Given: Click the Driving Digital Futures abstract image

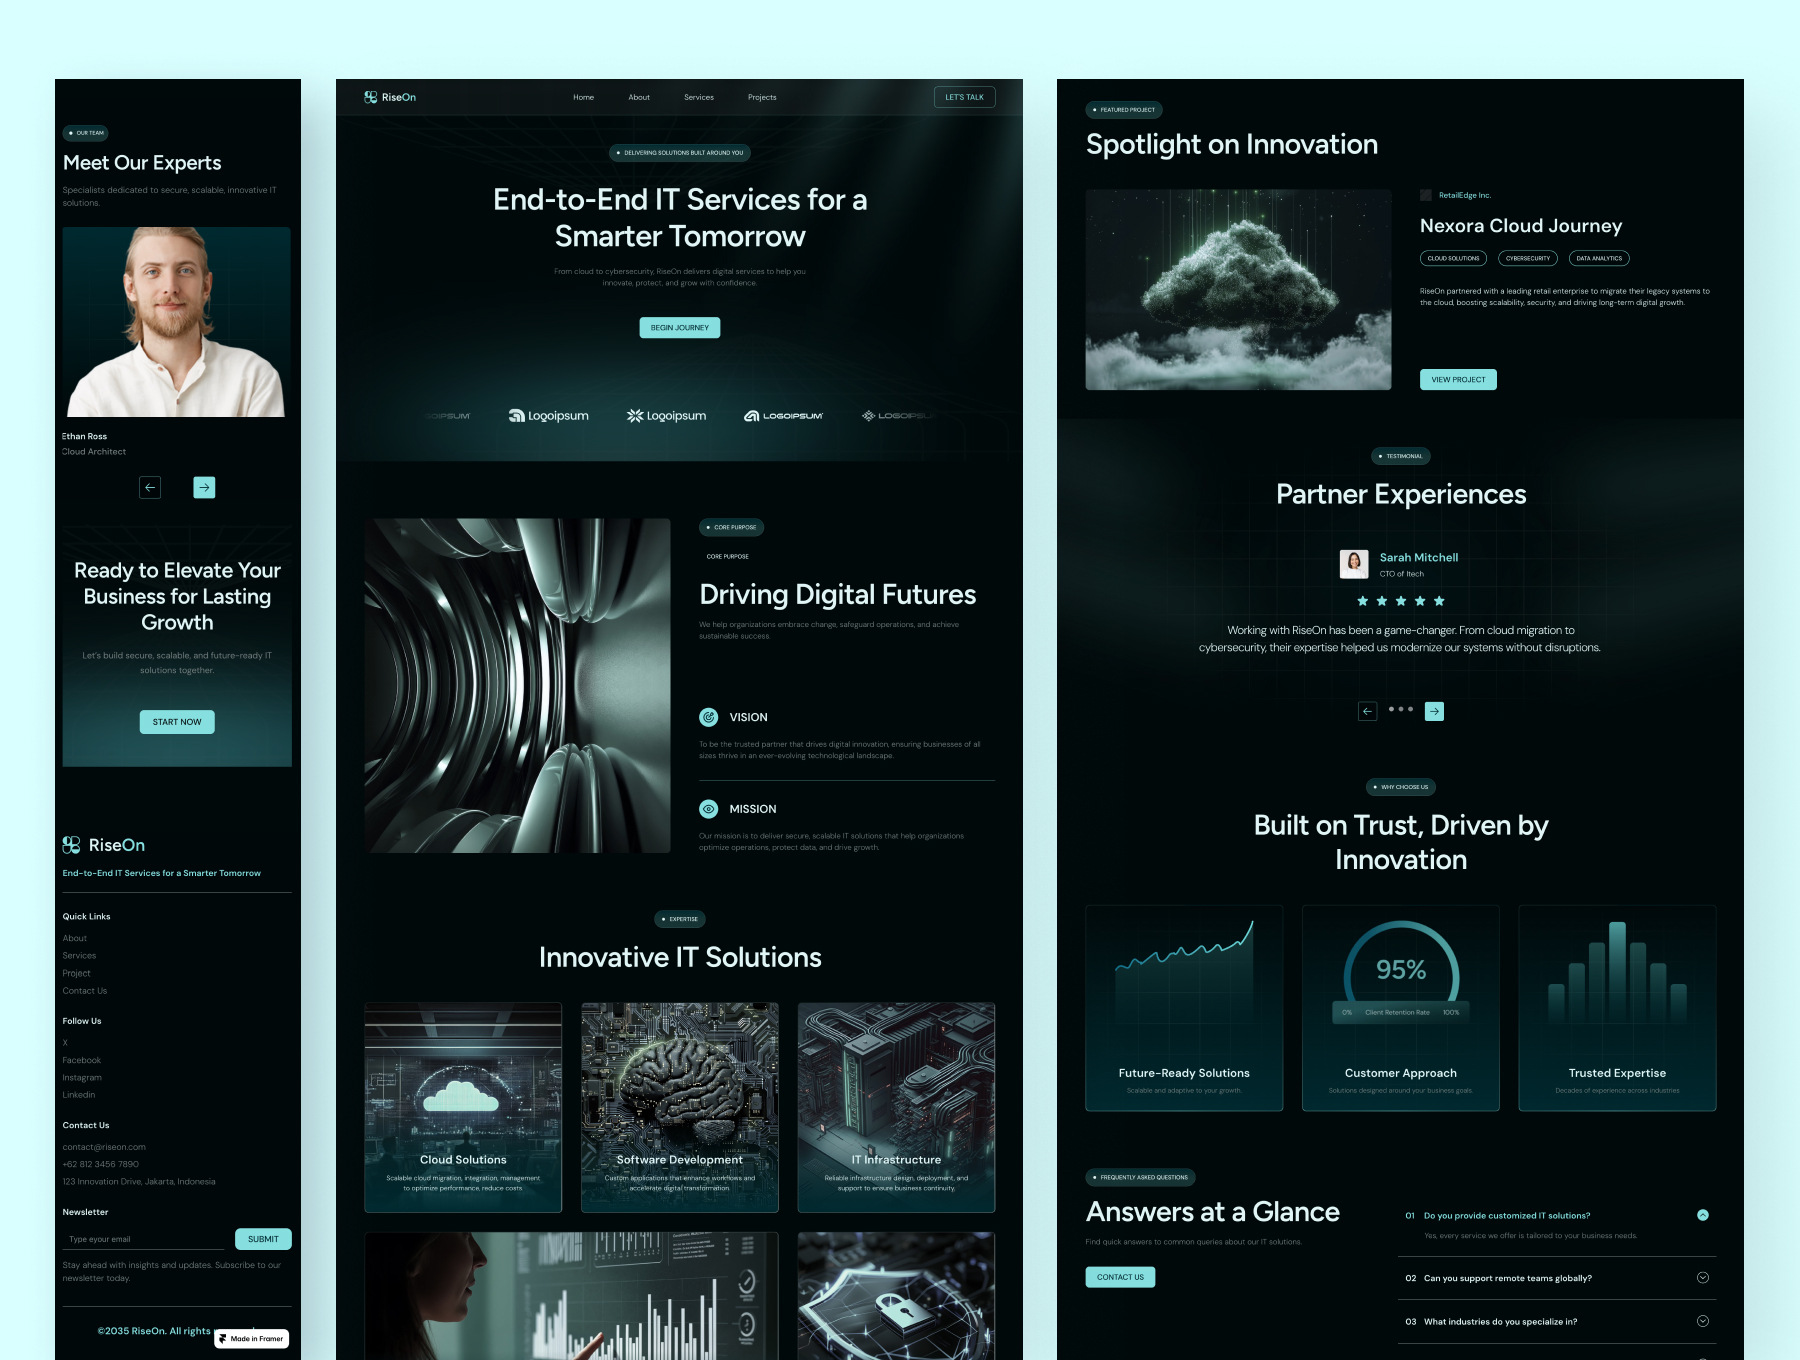Looking at the screenshot, I should 517,685.
